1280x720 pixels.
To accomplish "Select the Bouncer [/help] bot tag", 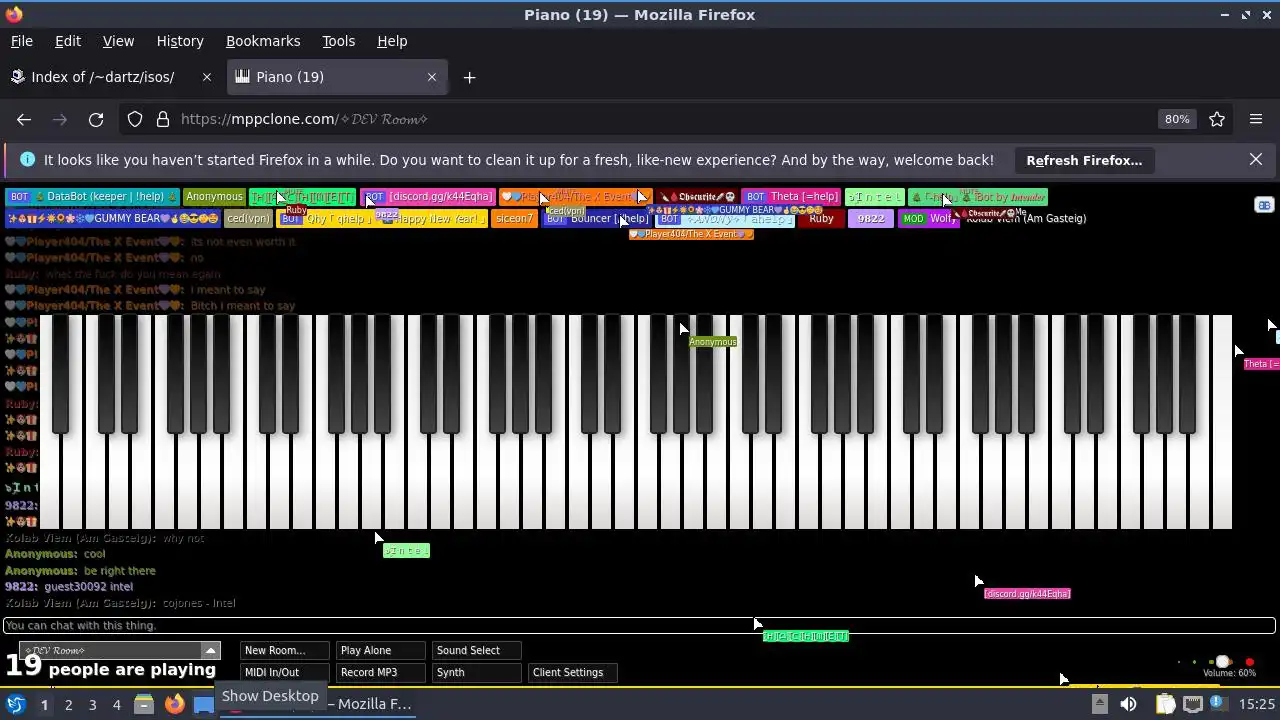I will [x=597, y=219].
